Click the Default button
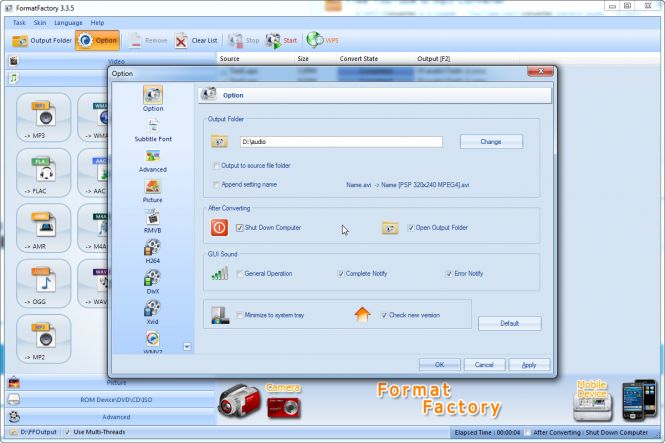The height and width of the screenshot is (443, 665). point(509,323)
